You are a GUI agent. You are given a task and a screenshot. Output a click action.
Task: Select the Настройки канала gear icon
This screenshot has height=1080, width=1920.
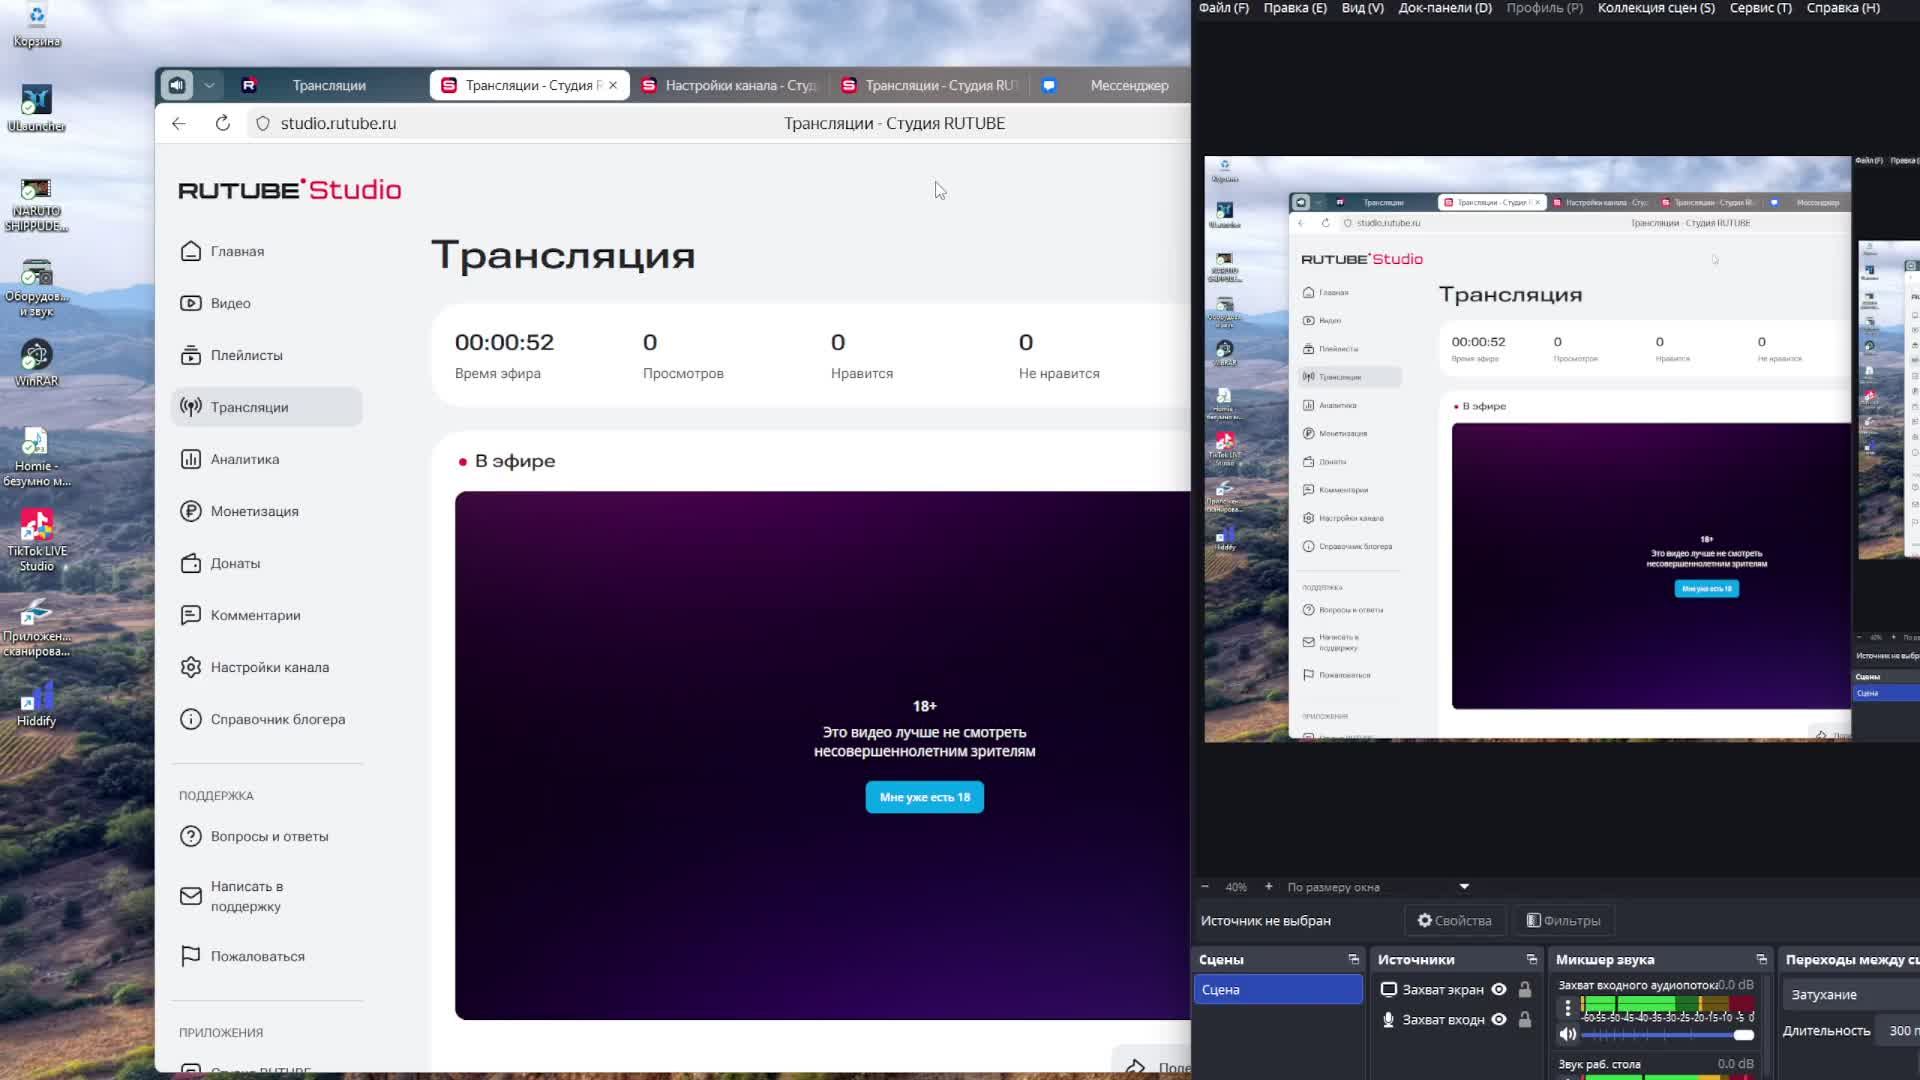click(191, 667)
